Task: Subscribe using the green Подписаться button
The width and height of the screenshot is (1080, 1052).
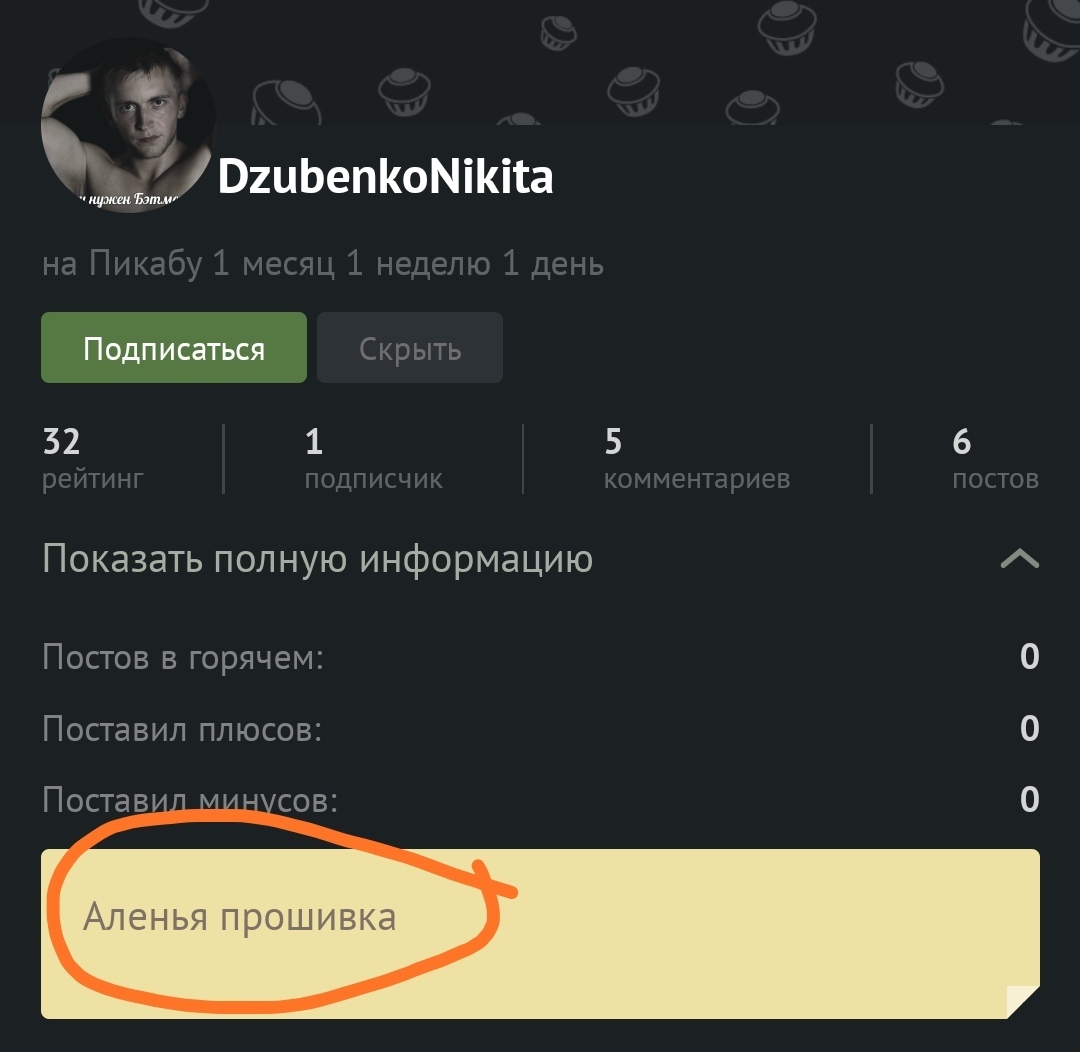Action: tap(174, 347)
